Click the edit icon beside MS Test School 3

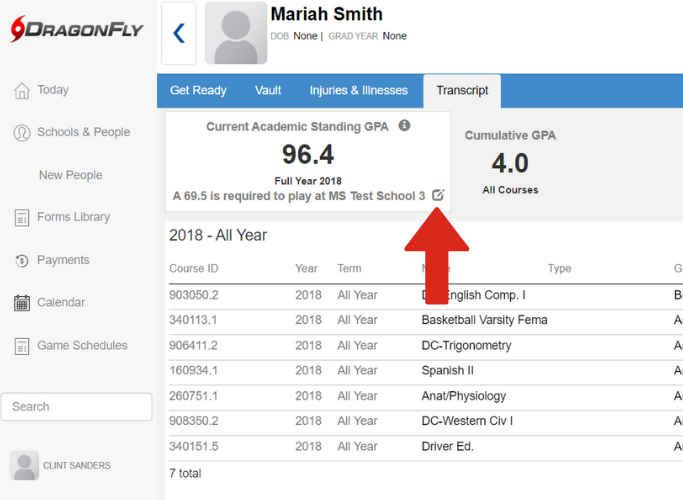438,196
